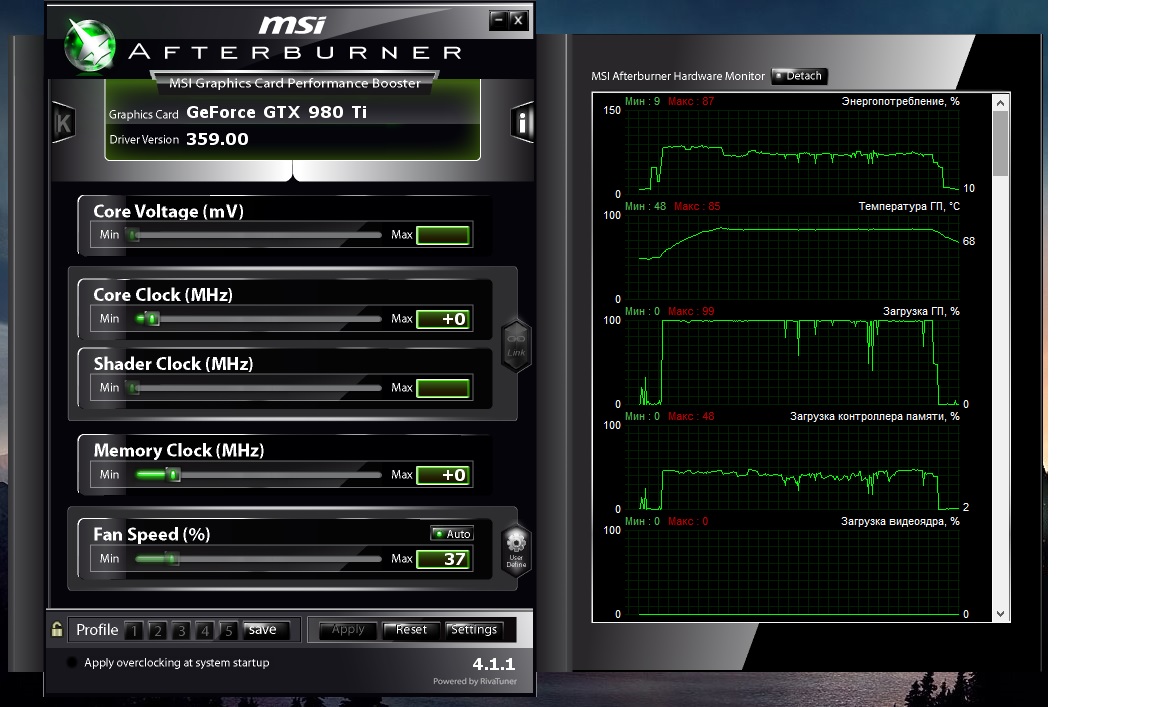Click the Загрузка видеоядра graph

(792, 573)
